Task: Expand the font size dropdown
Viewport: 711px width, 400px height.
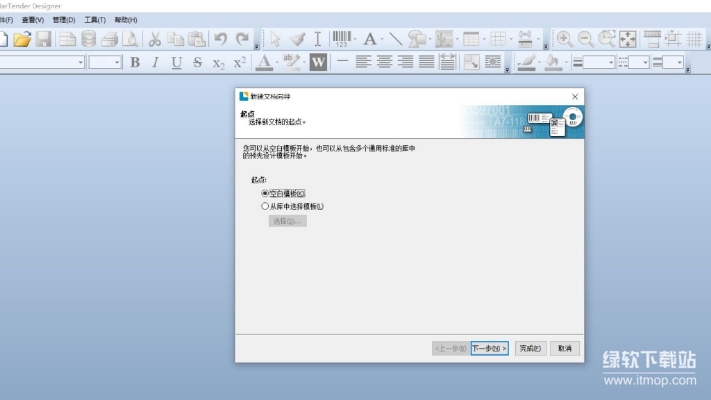Action: click(117, 62)
